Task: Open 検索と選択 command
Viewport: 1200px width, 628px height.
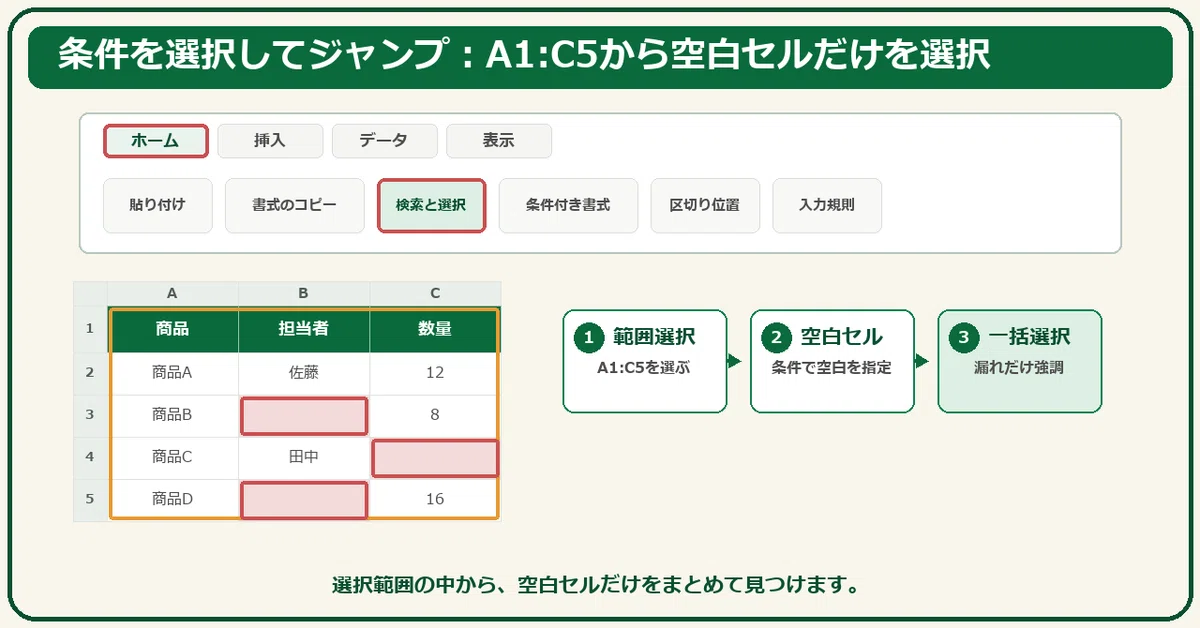Action: tap(431, 205)
